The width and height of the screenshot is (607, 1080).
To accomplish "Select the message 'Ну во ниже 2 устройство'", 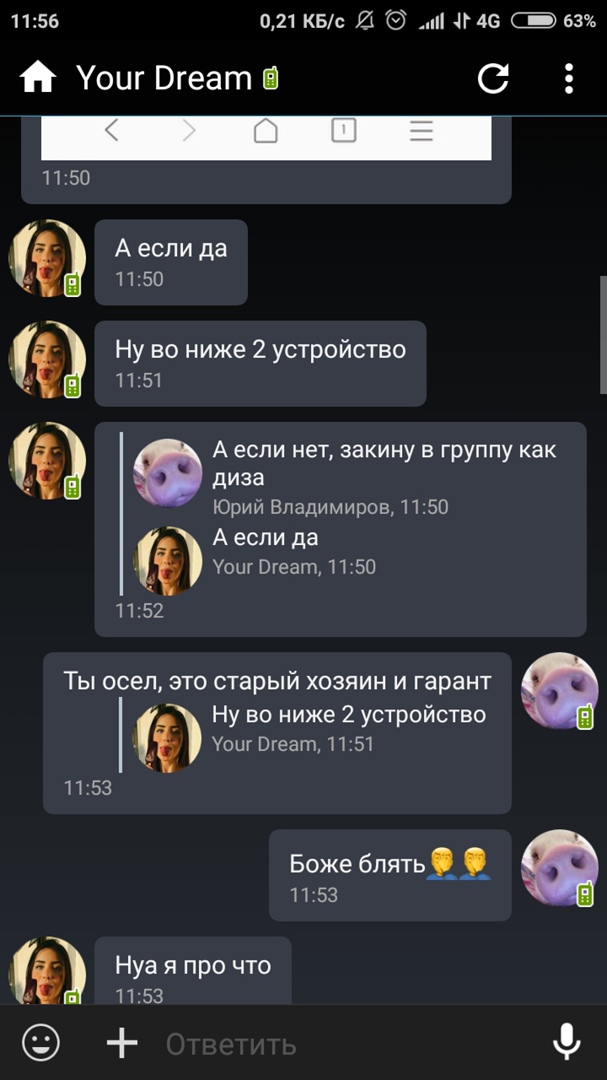I will [260, 363].
